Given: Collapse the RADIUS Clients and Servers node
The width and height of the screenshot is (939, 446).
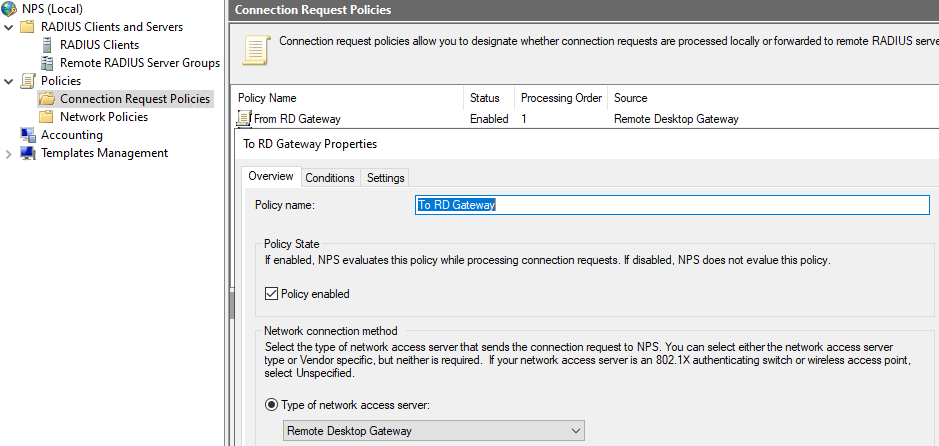Looking at the screenshot, I should [9, 27].
